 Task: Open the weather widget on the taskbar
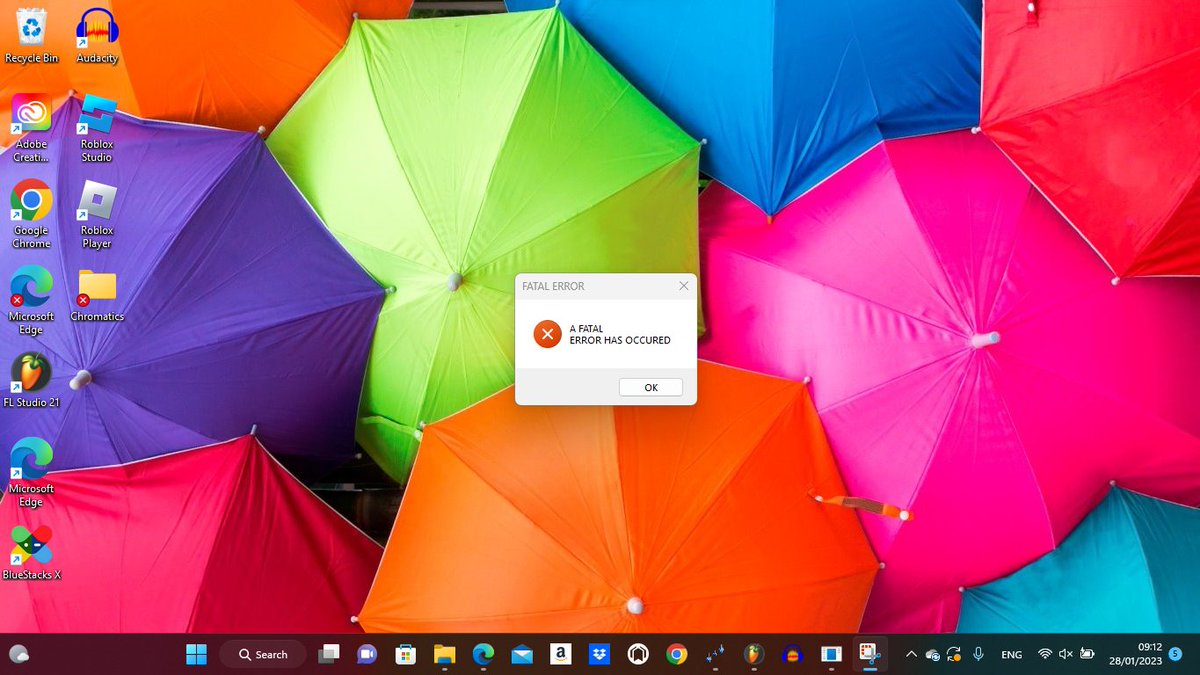pyautogui.click(x=18, y=654)
